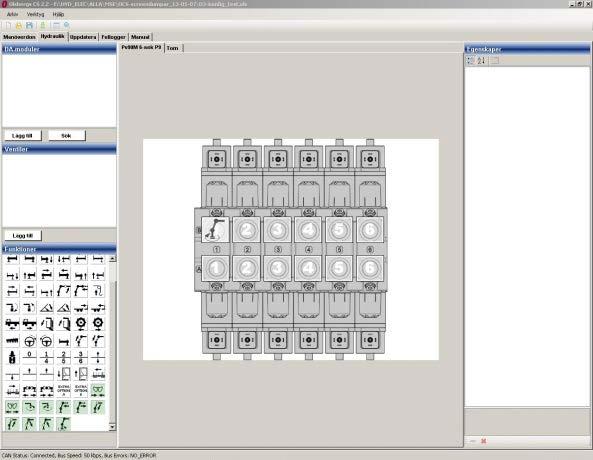The width and height of the screenshot is (593, 460).
Task: Pick the joystick function icon in Funktioner
Action: [12, 357]
